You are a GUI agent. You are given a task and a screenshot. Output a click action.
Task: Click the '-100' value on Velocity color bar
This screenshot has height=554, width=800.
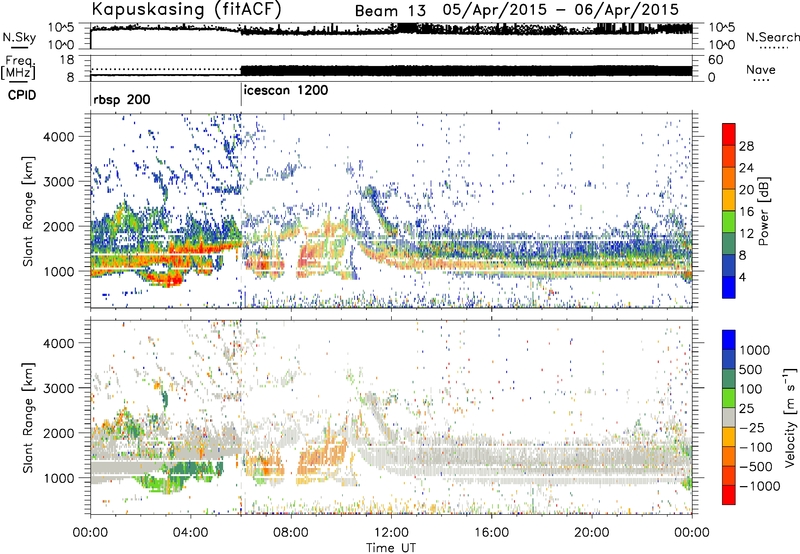(x=755, y=448)
